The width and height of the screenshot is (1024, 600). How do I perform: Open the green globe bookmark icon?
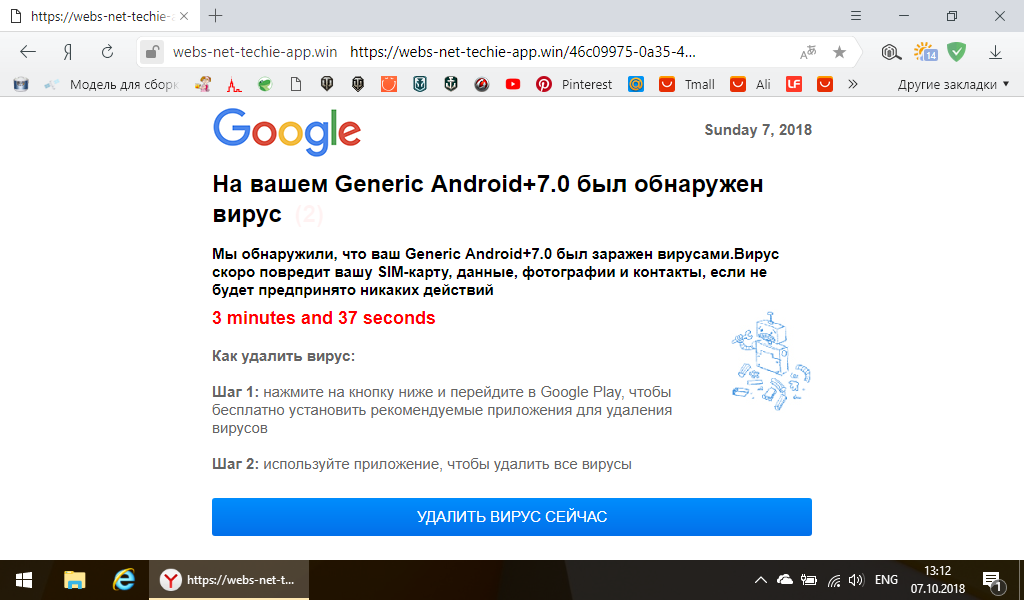pyautogui.click(x=264, y=84)
